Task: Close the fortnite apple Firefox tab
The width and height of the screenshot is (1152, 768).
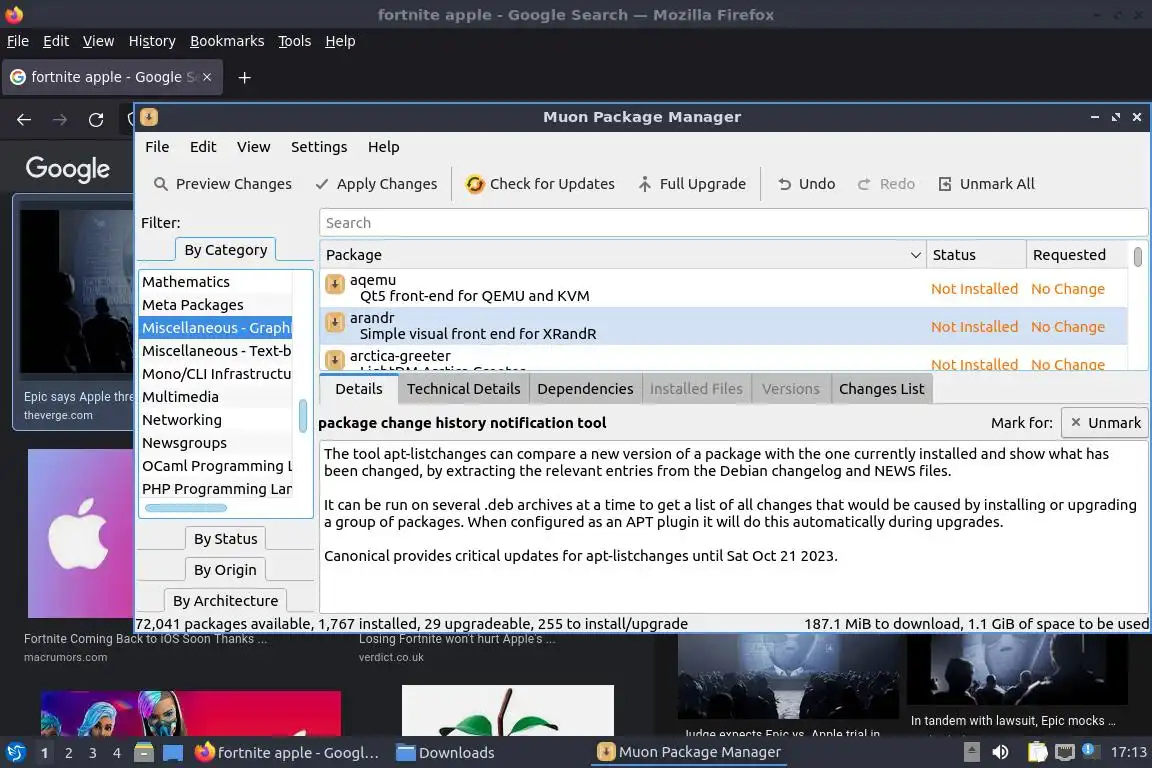Action: tap(207, 77)
